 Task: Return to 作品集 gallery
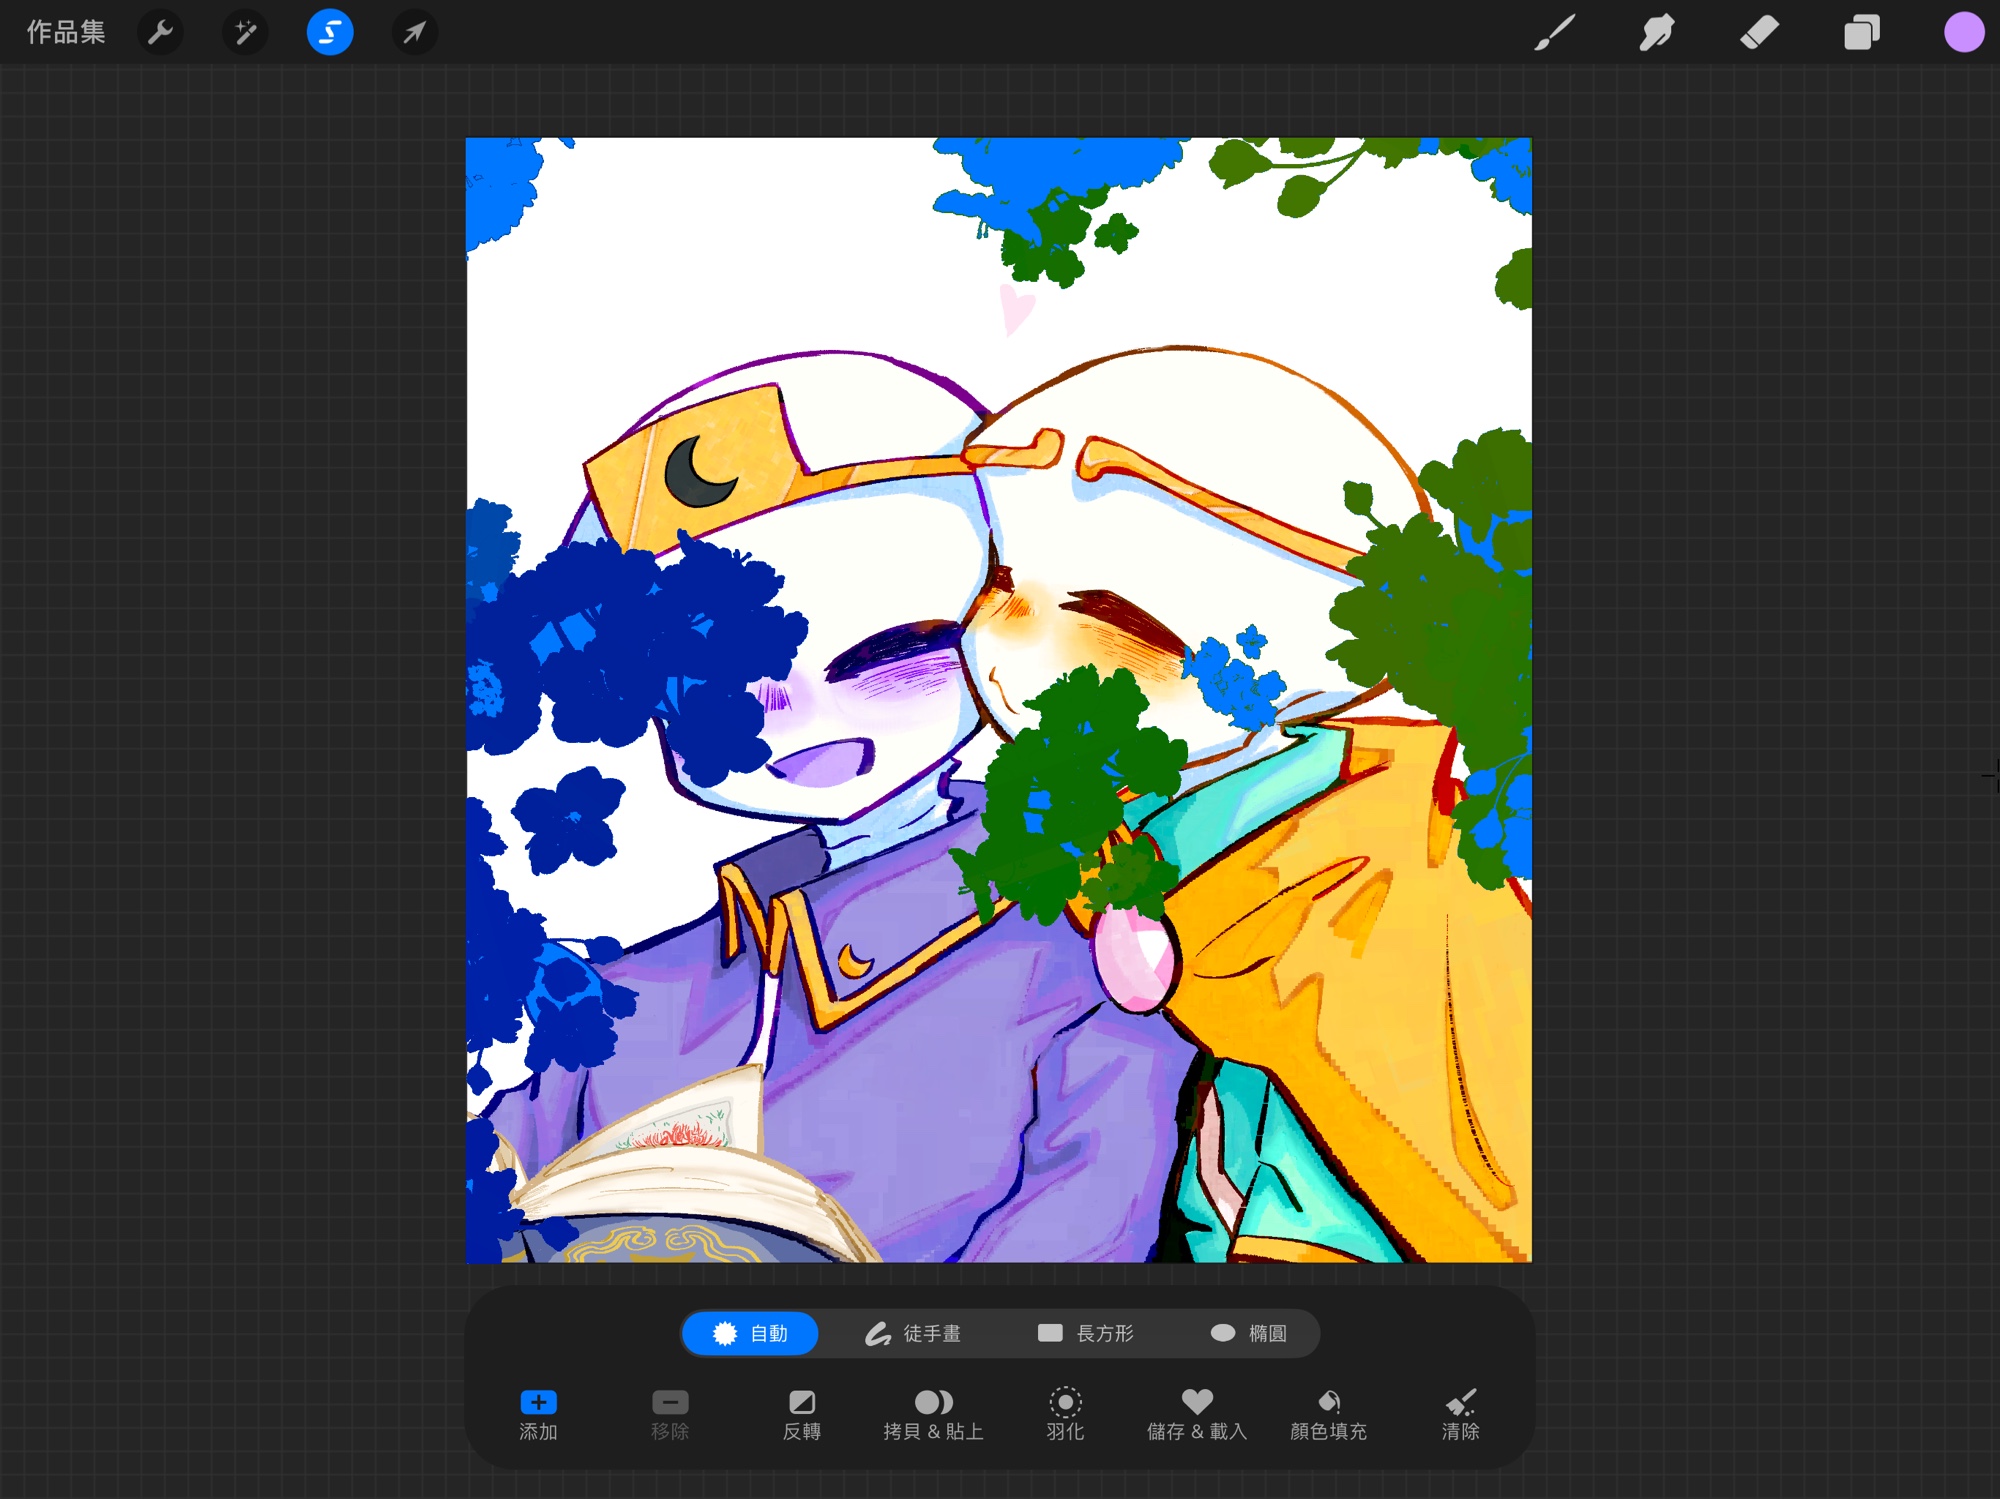click(66, 33)
